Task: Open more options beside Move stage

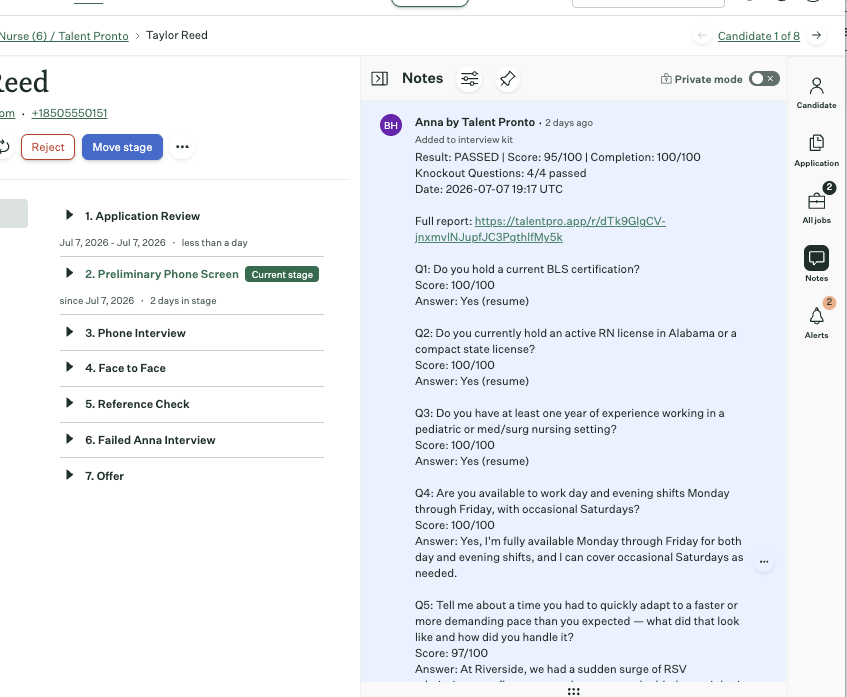Action: pos(182,147)
